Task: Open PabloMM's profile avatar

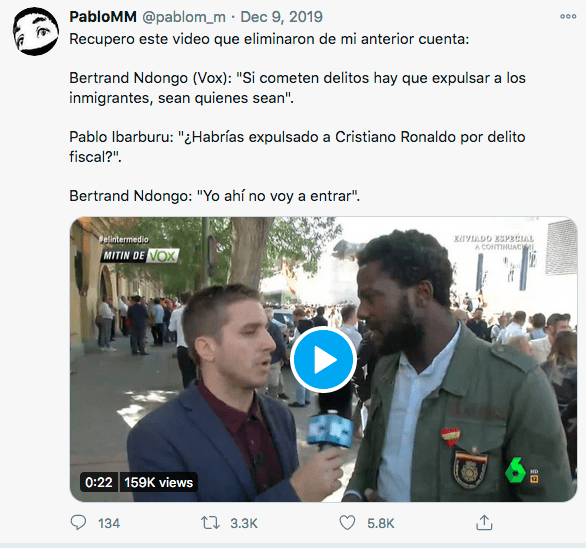Action: tap(36, 32)
